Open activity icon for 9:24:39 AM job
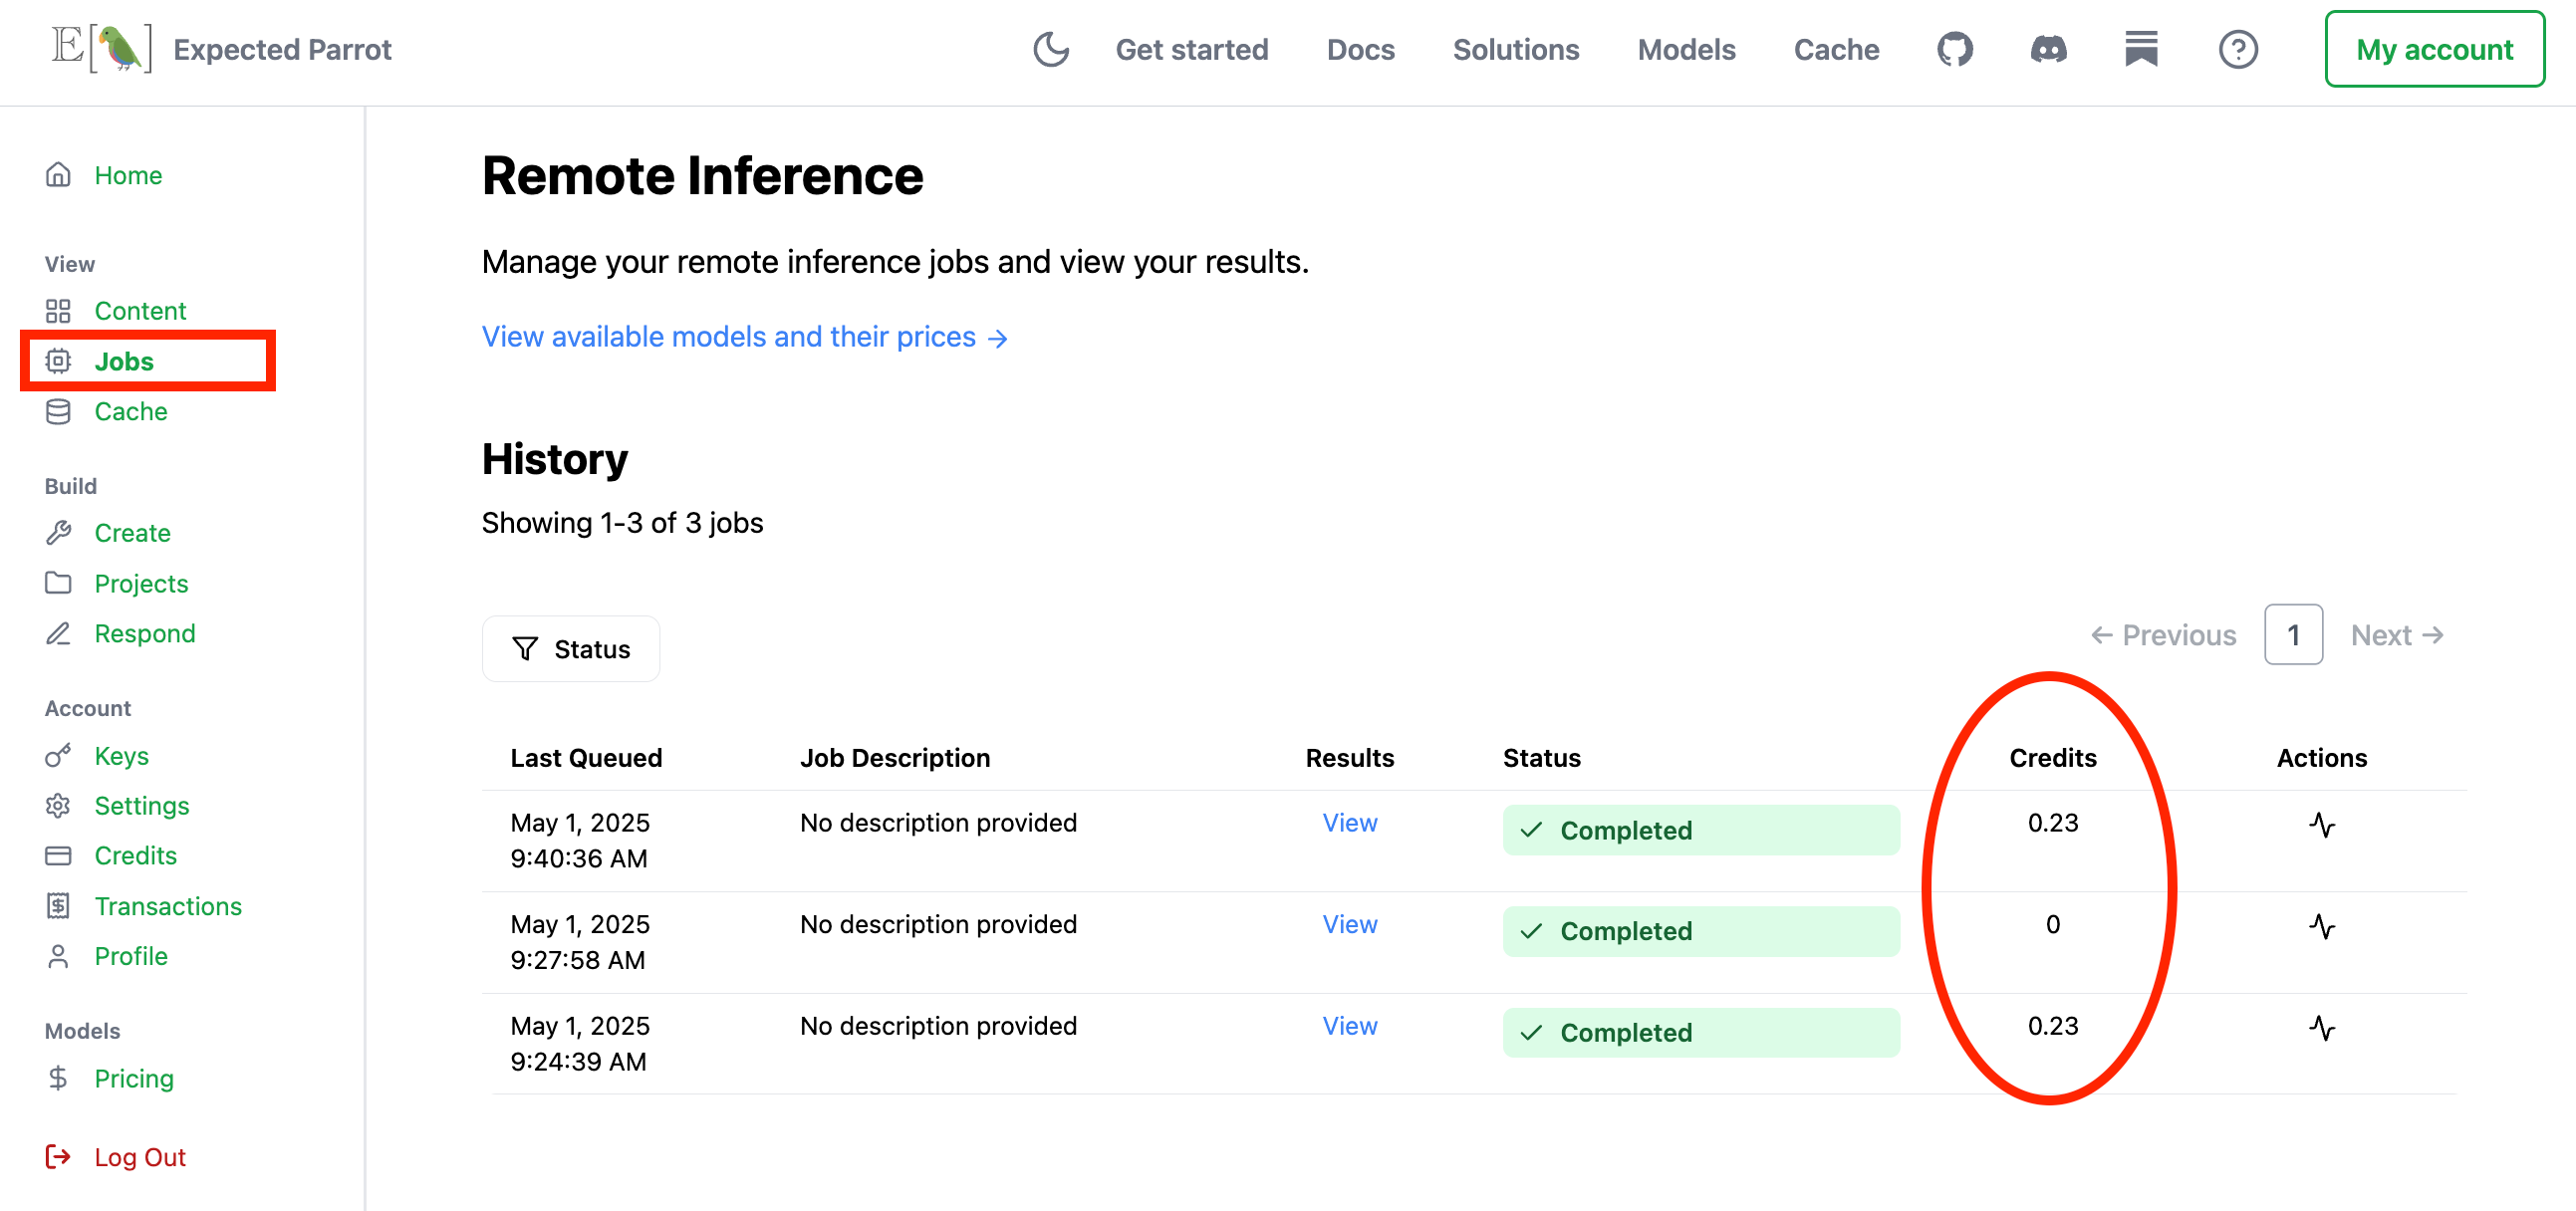This screenshot has height=1211, width=2576. tap(2321, 1027)
